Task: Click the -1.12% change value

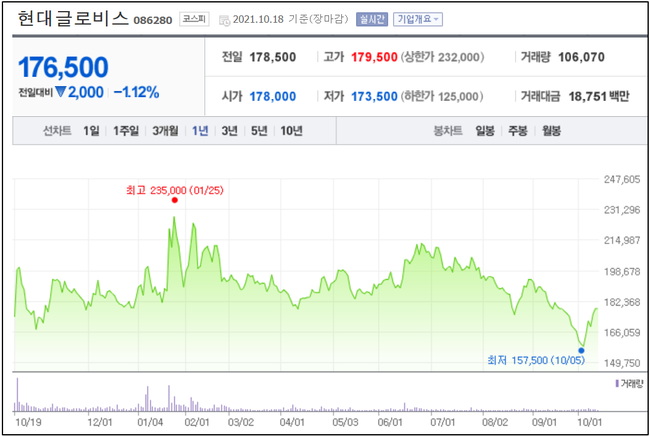Action: click(x=136, y=92)
